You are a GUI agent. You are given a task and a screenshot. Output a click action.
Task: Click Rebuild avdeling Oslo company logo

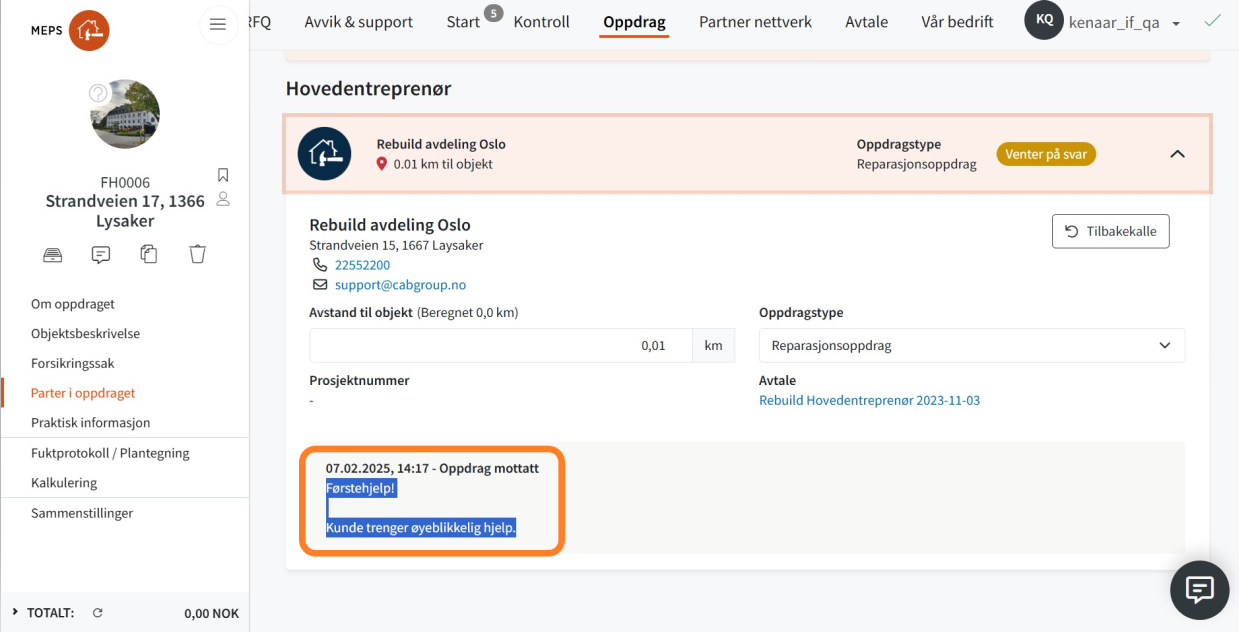click(x=324, y=154)
